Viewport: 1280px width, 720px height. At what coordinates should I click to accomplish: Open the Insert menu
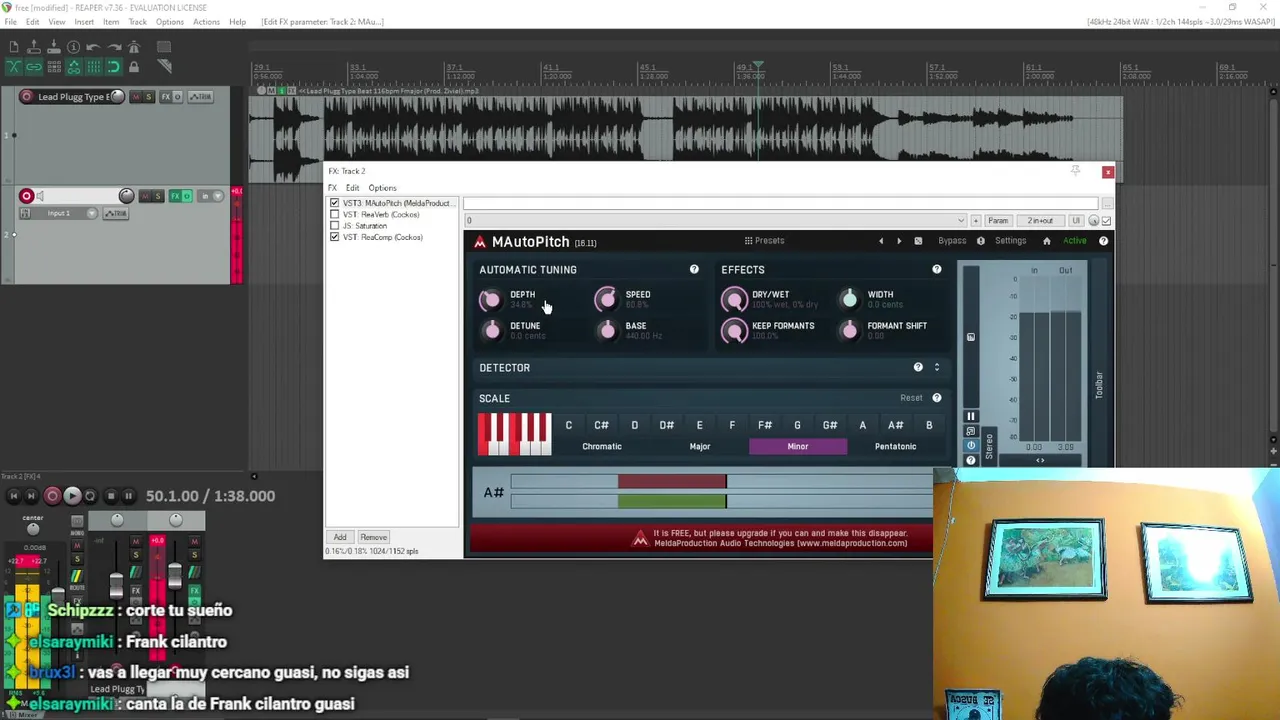(x=84, y=22)
